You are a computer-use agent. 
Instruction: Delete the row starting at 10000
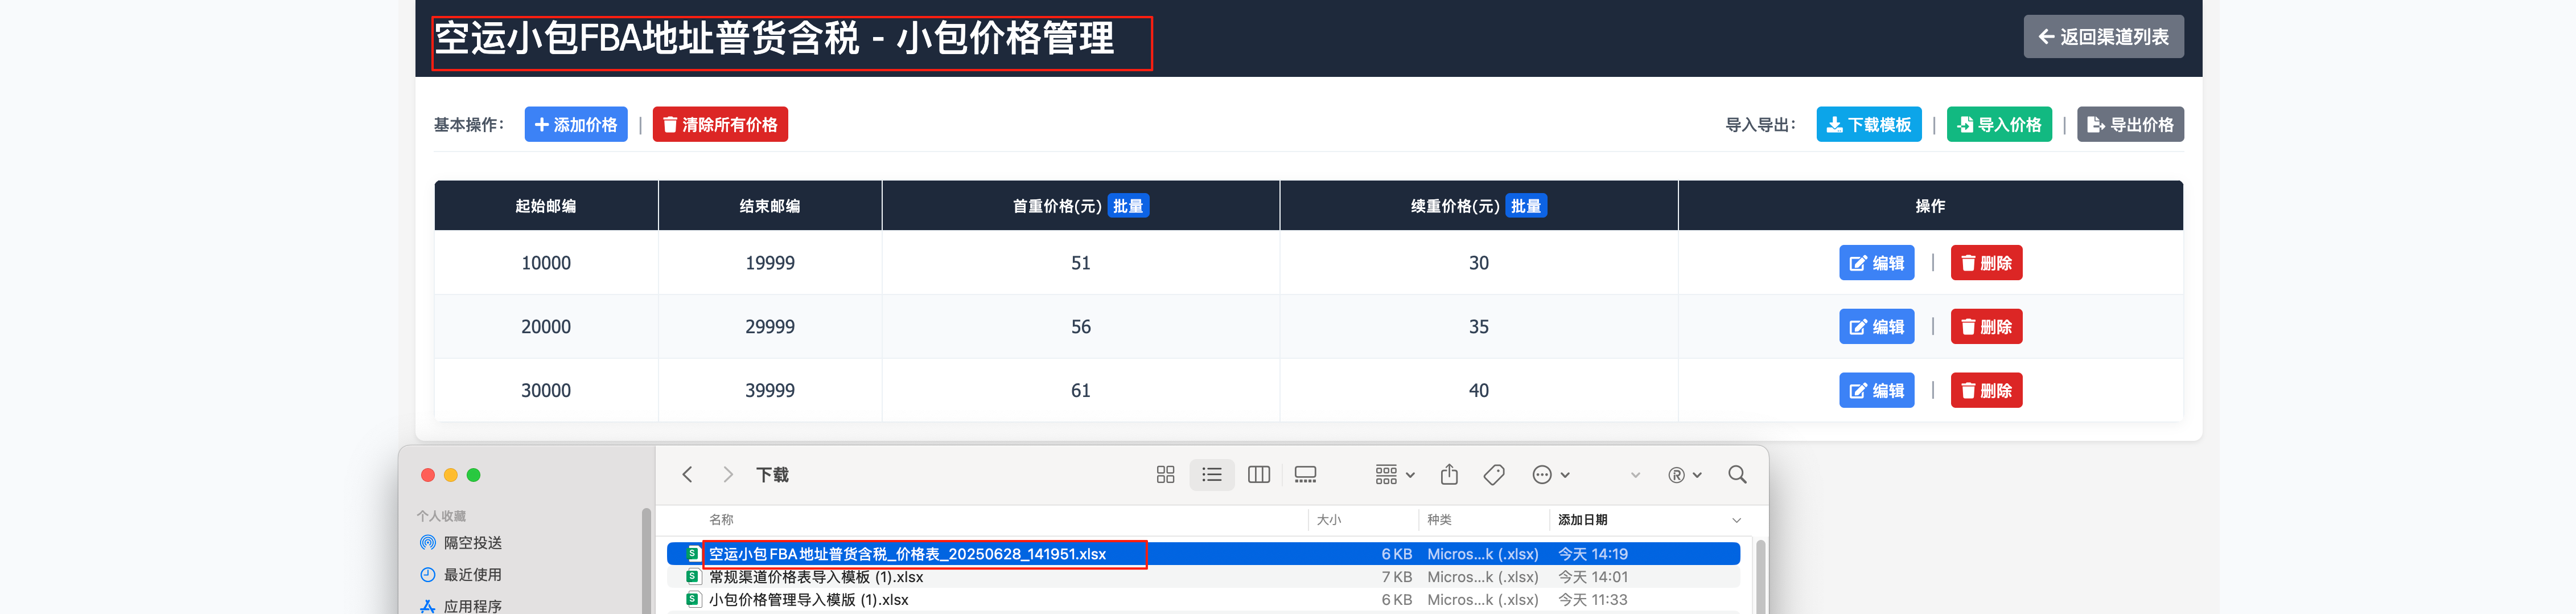pos(1986,263)
